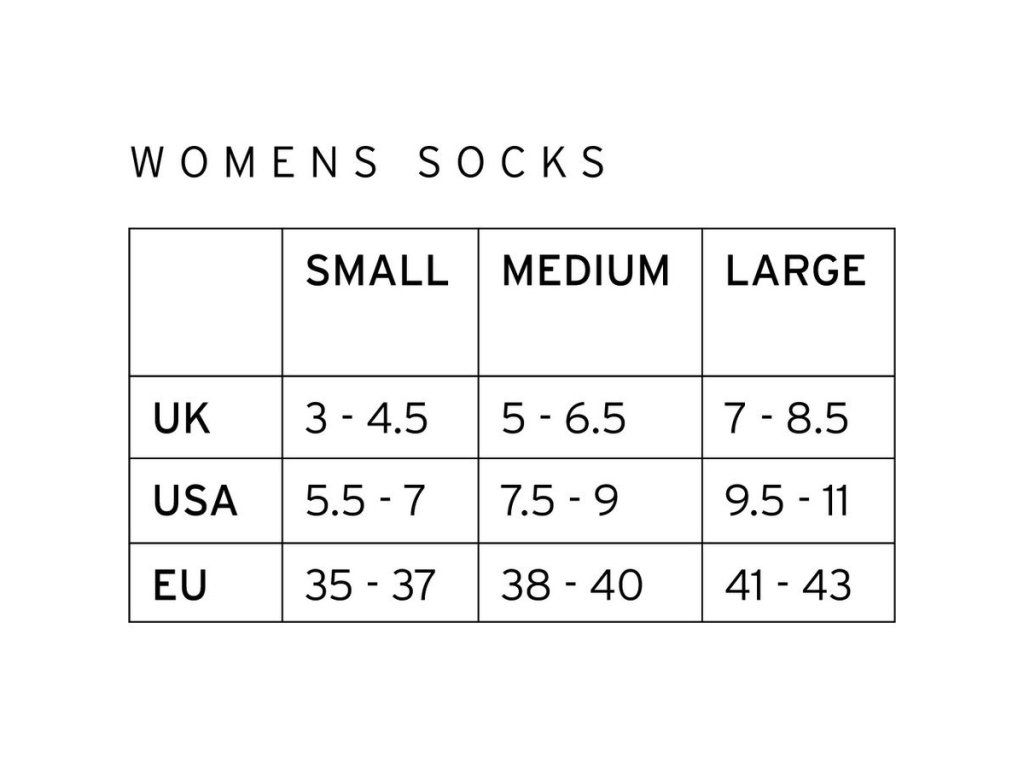
Task: Click the empty top-left table cell
Action: click(205, 302)
